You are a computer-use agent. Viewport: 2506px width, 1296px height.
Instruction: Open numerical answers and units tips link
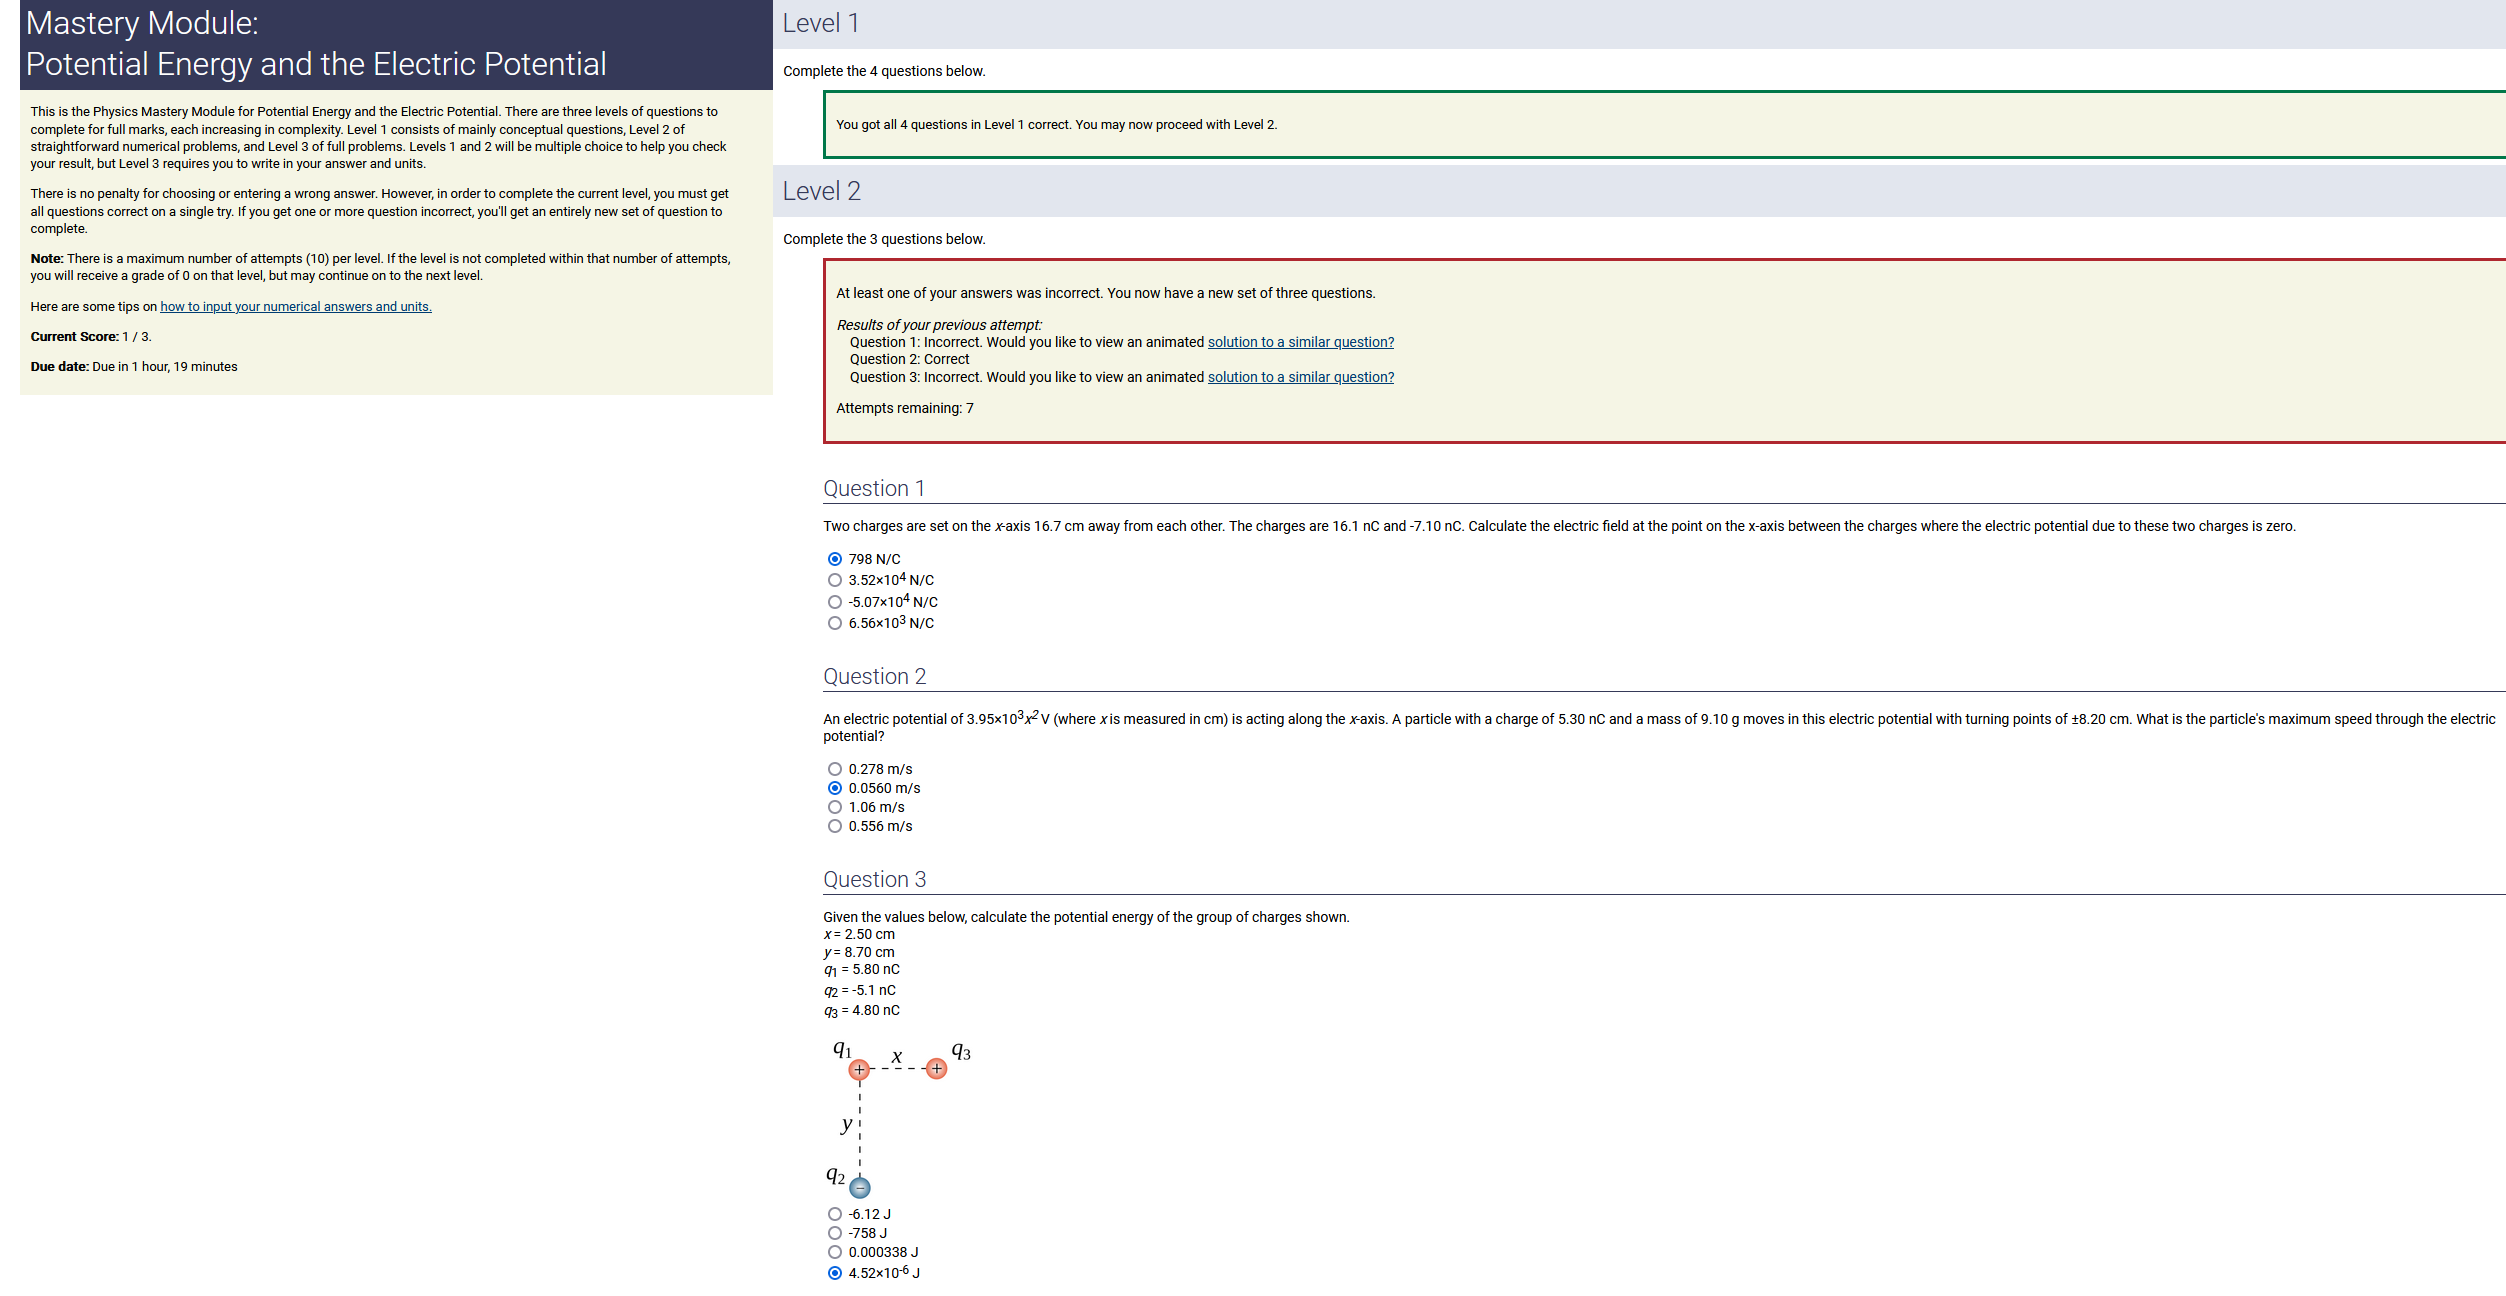click(296, 307)
